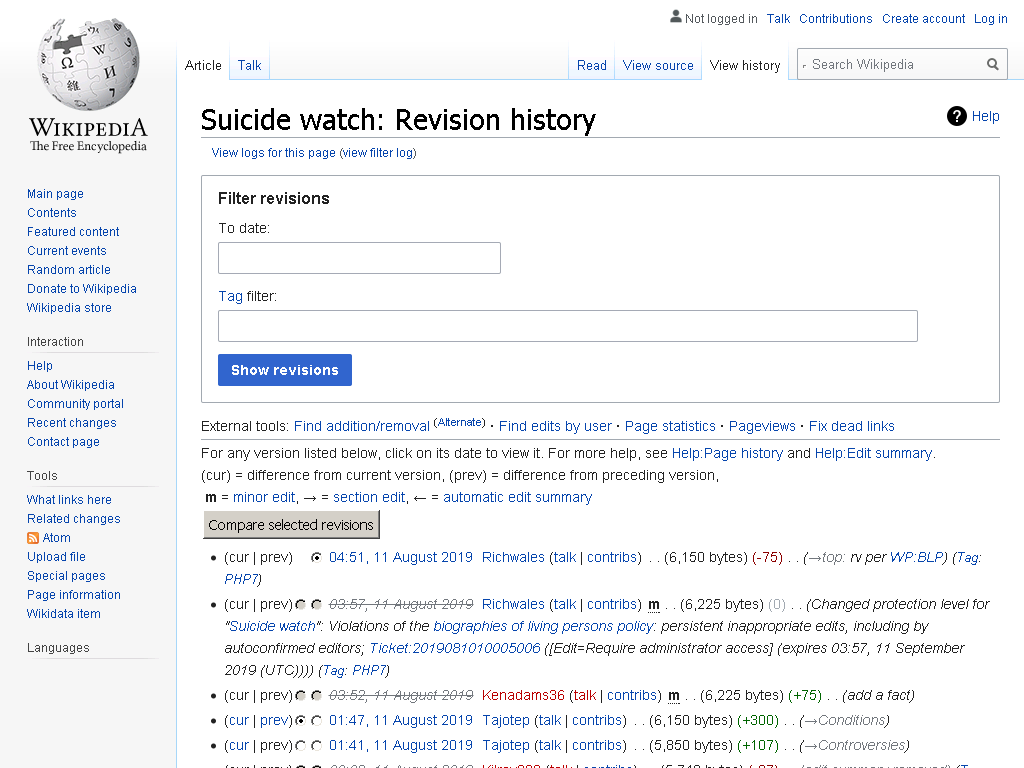The height and width of the screenshot is (768, 1024).
Task: Open the view filter log link
Action: pos(377,153)
